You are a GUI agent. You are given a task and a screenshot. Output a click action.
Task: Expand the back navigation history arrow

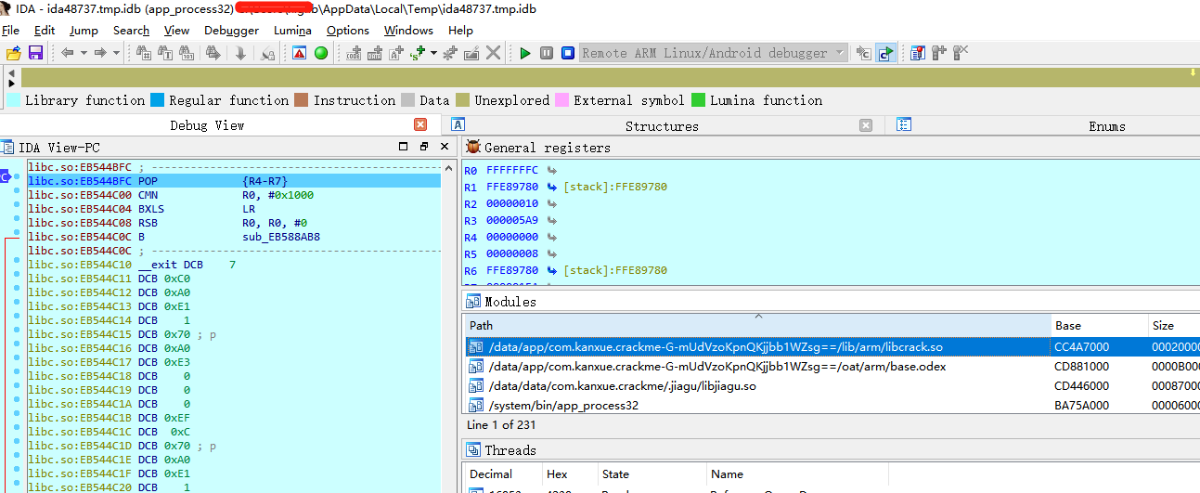pyautogui.click(x=82, y=52)
